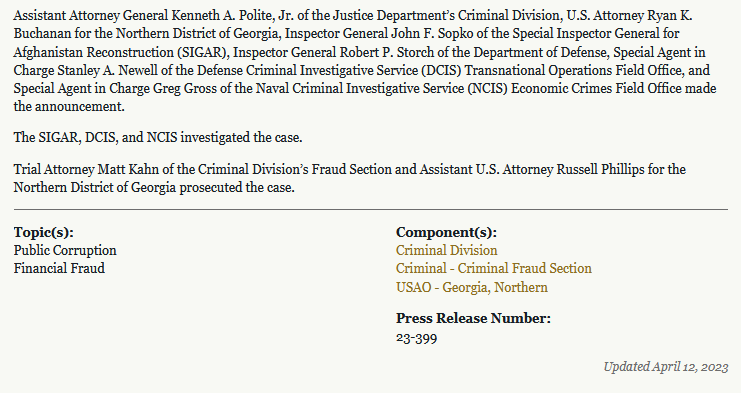Viewport: 741px width, 393px height.
Task: Click the Topic(s) heading
Action: 43,232
